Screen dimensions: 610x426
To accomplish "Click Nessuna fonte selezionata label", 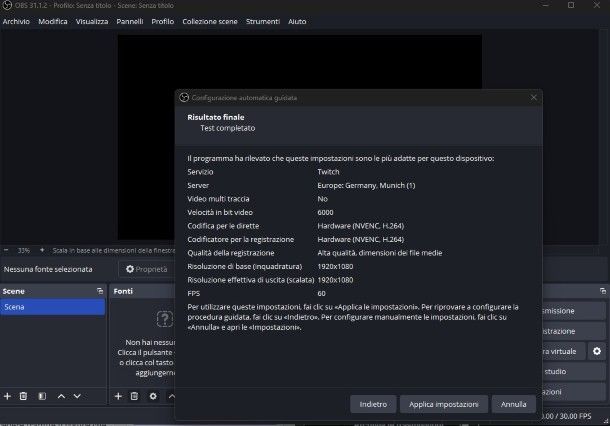I will click(x=48, y=269).
